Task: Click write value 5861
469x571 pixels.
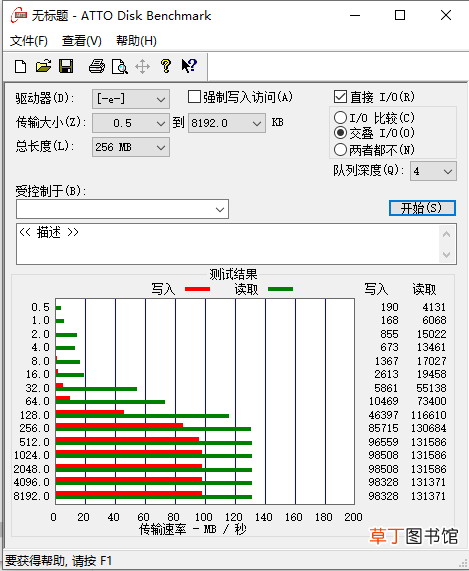Action: [x=386, y=388]
